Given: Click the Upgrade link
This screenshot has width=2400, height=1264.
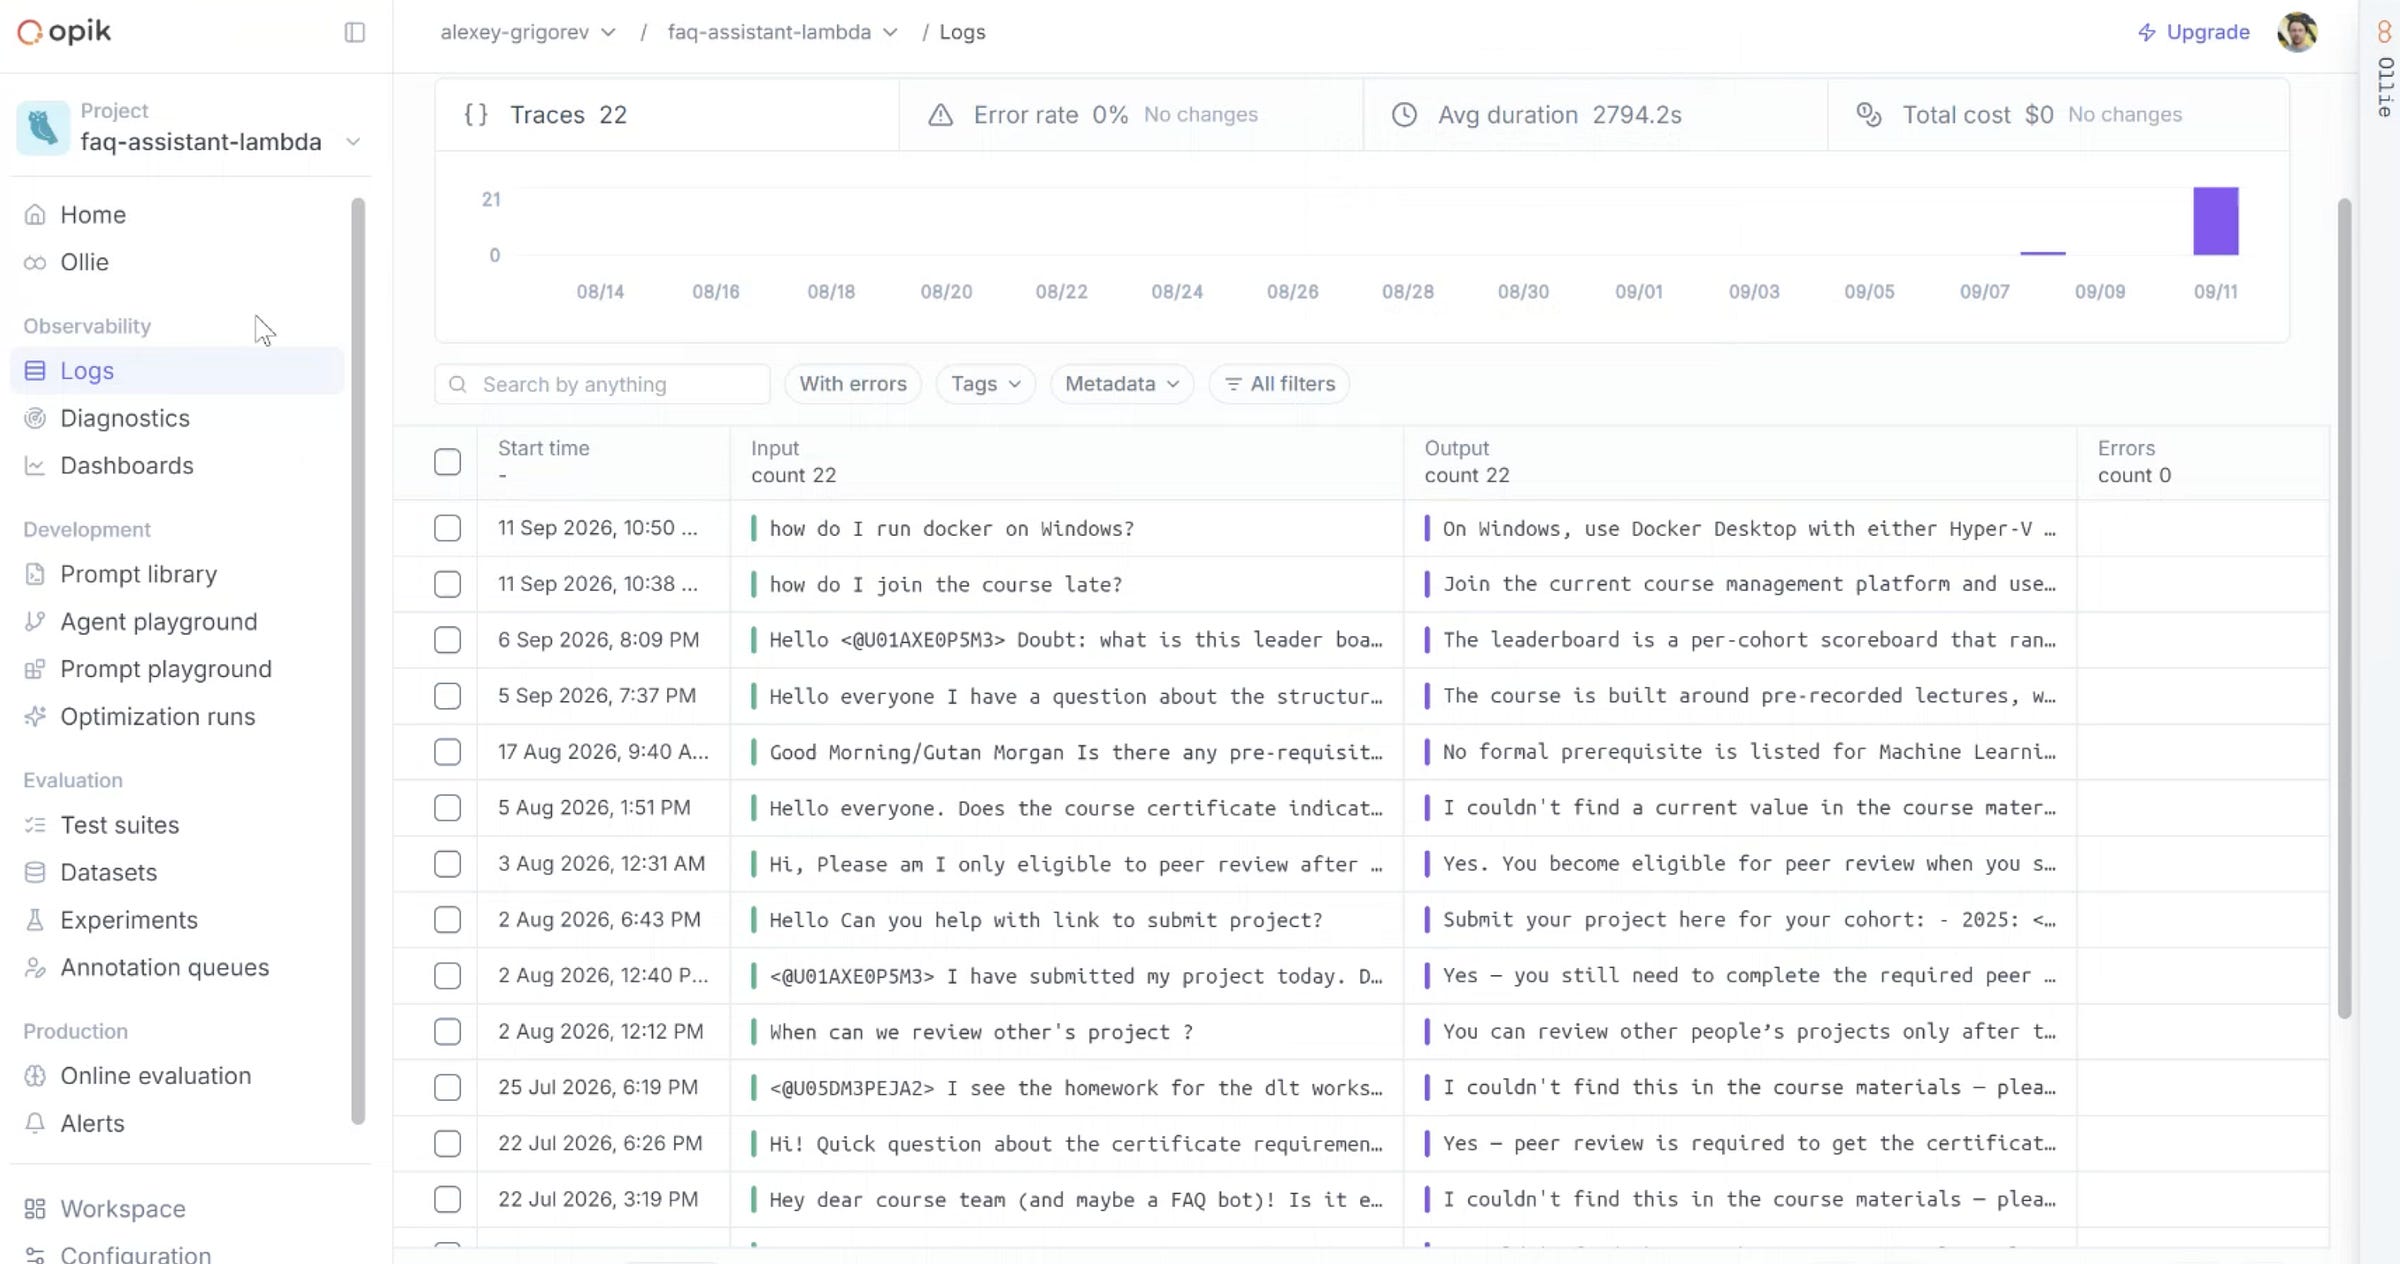Looking at the screenshot, I should point(2193,32).
